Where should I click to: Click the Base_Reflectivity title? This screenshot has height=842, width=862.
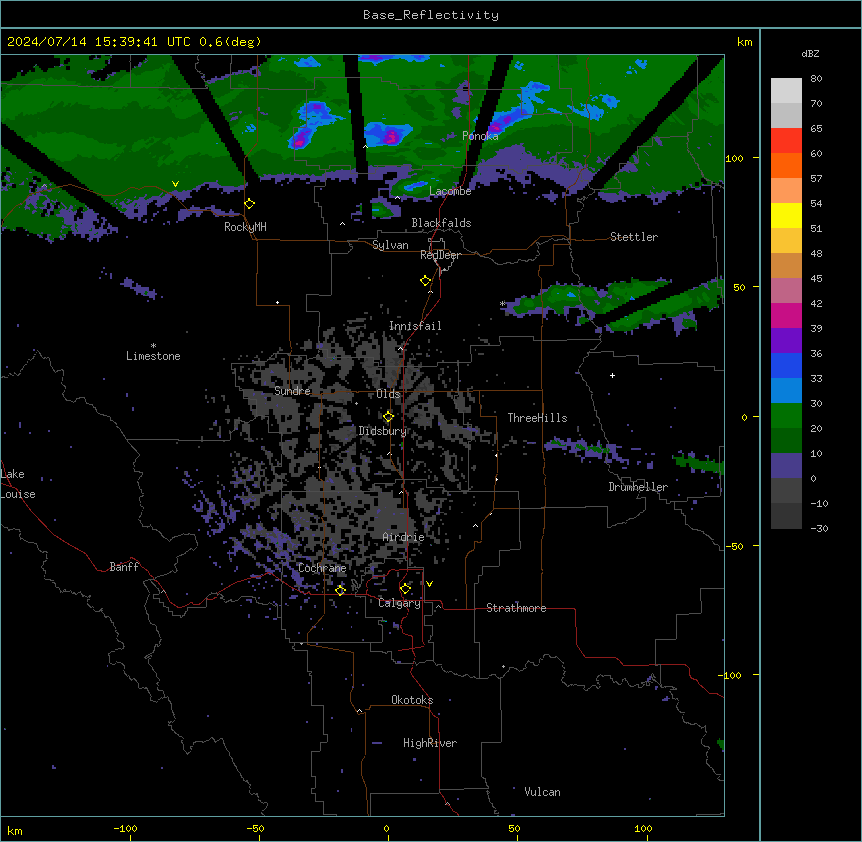(x=431, y=15)
